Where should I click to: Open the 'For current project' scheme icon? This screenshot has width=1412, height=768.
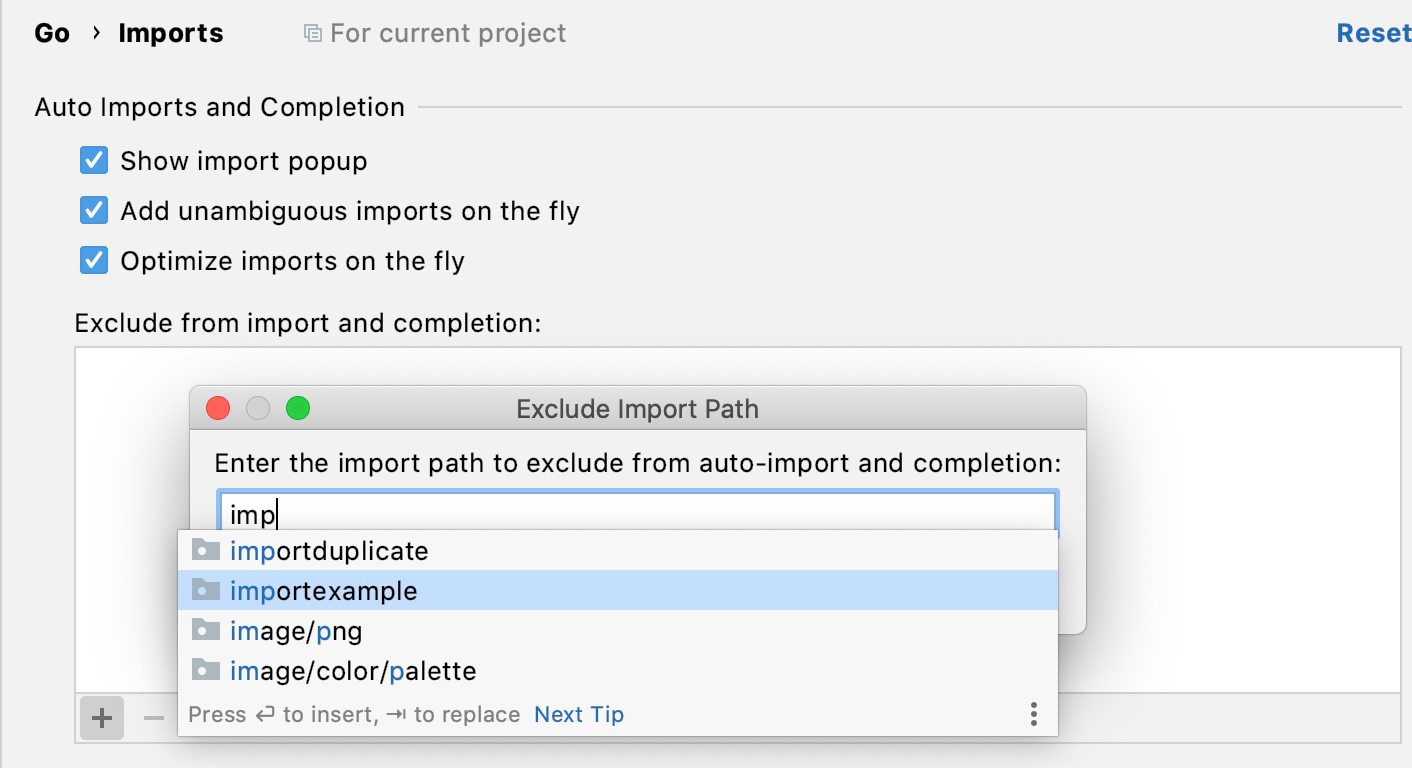click(x=310, y=32)
